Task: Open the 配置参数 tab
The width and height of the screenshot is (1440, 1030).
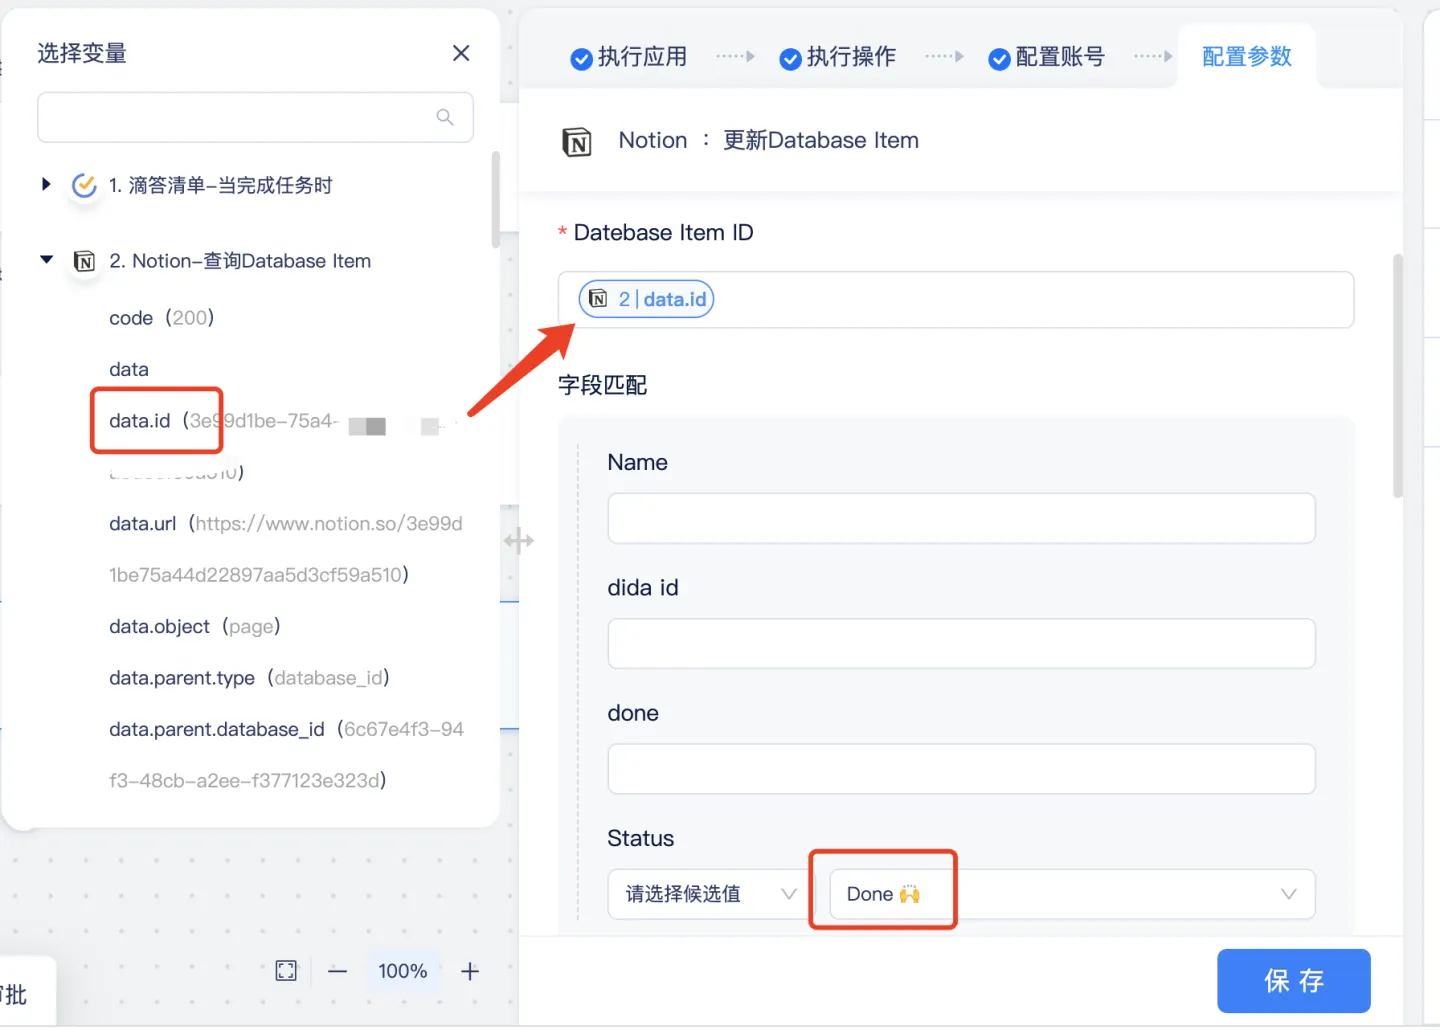Action: coord(1247,57)
